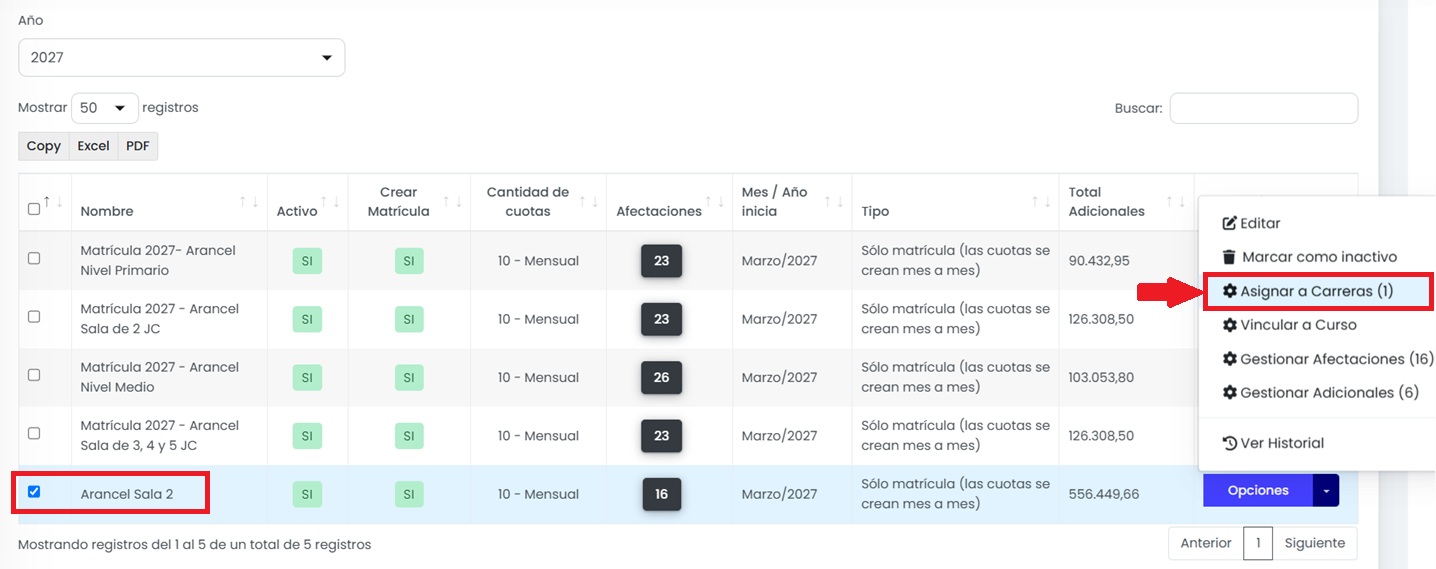Click the gear icon beside Vincular a Curso
The height and width of the screenshot is (569, 1436).
1230,325
